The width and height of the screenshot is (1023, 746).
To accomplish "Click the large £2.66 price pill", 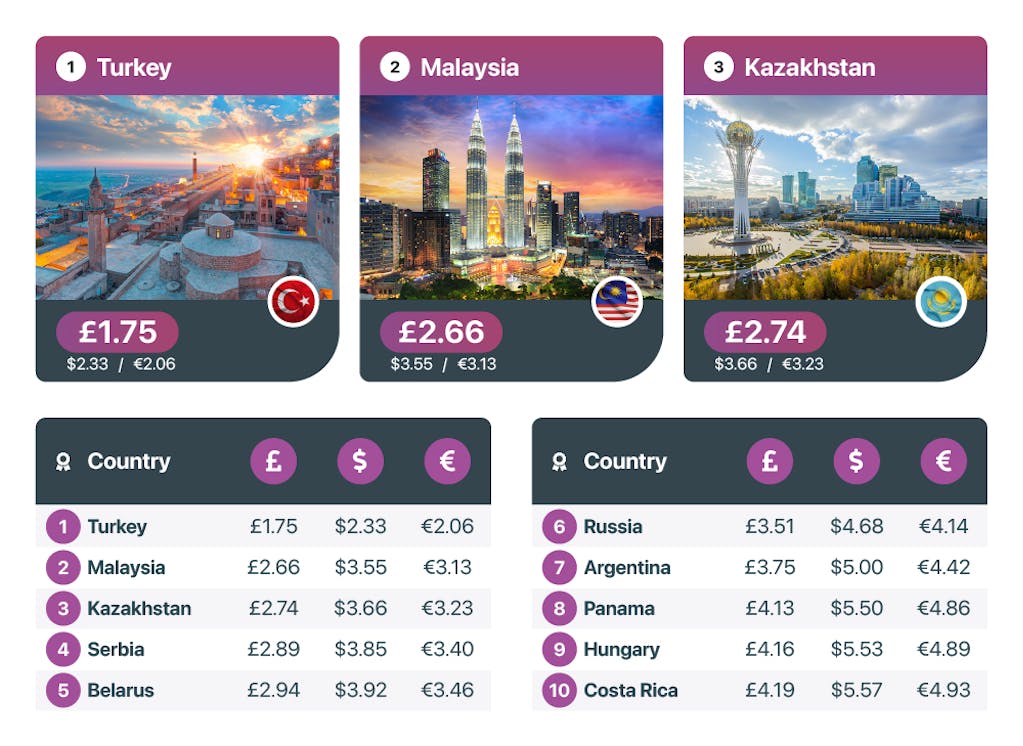I will click(441, 332).
